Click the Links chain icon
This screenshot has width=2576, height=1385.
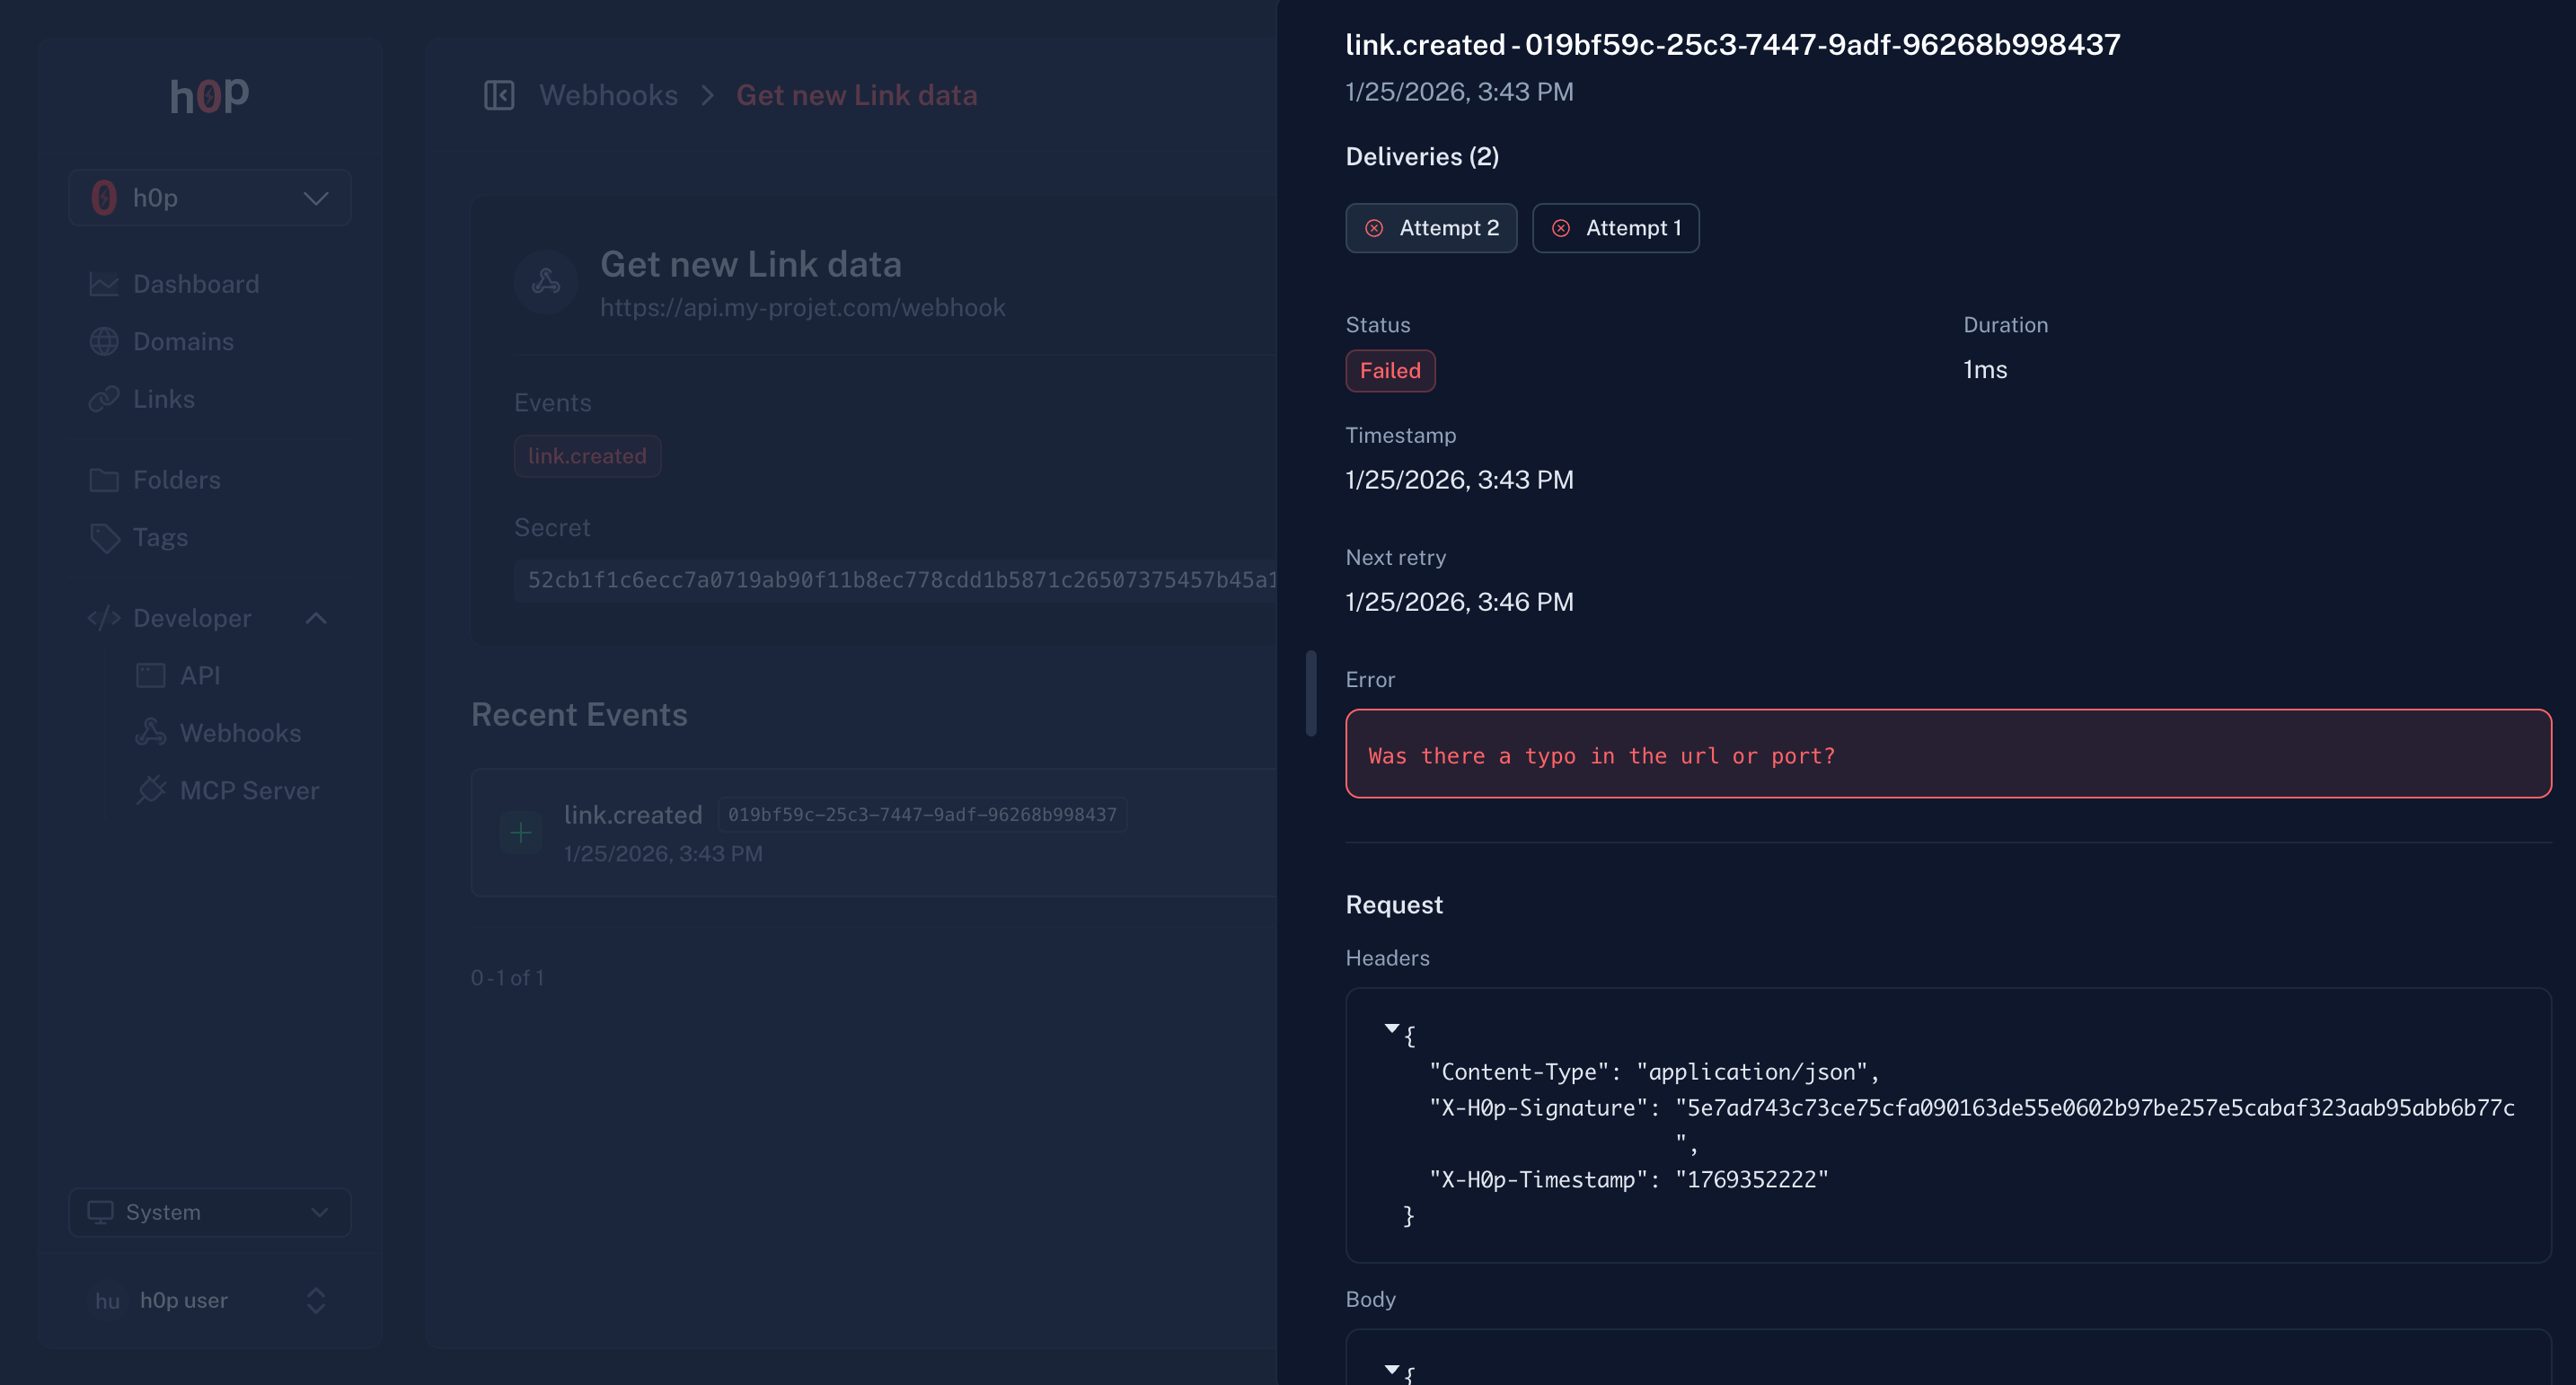pos(103,399)
